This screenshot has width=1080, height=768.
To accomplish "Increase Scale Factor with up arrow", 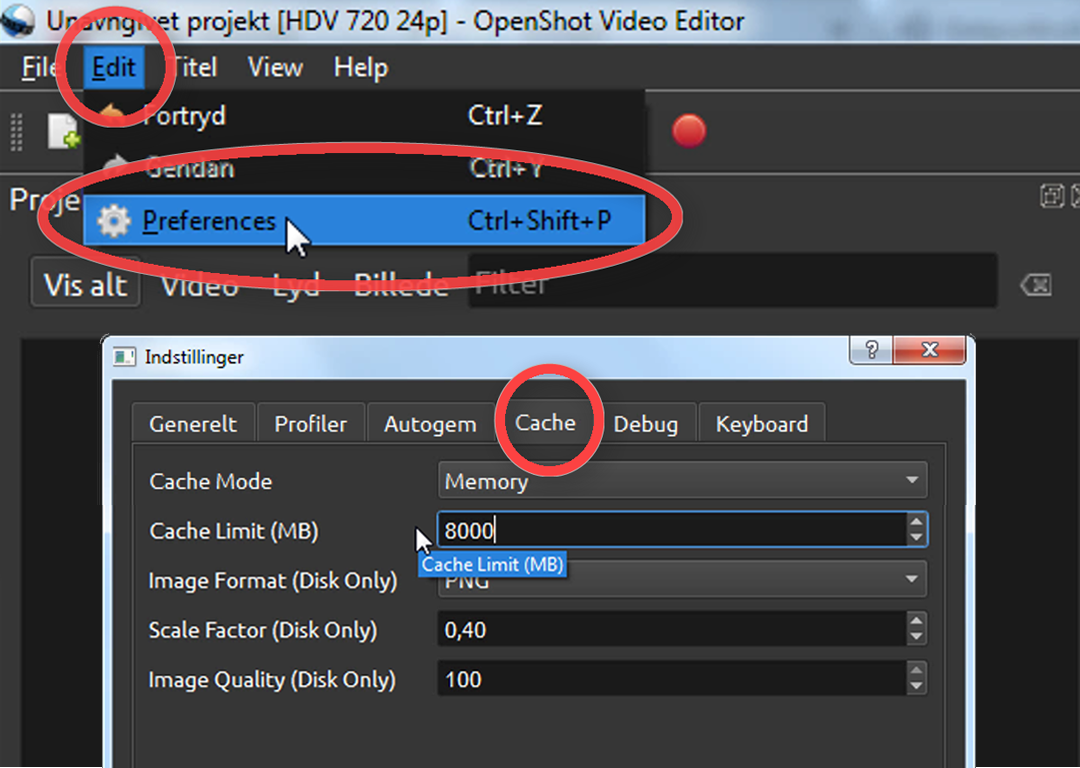I will [x=916, y=621].
